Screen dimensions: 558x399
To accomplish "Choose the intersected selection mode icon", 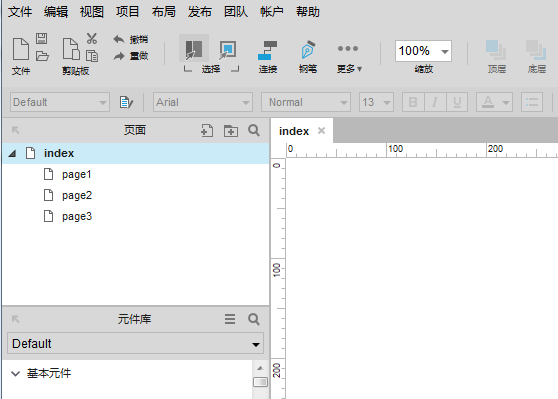I will click(x=194, y=49).
